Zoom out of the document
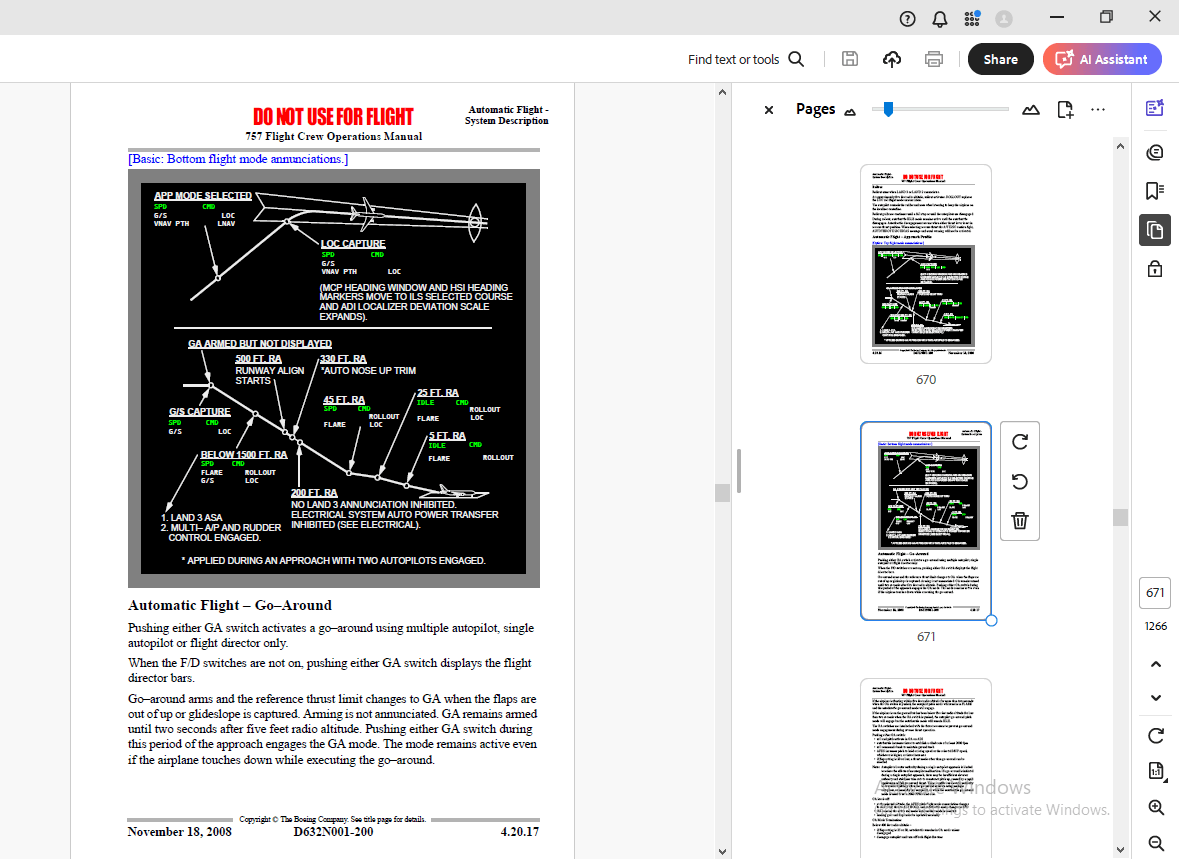Screen dimensions: 1179x859 1155,845
